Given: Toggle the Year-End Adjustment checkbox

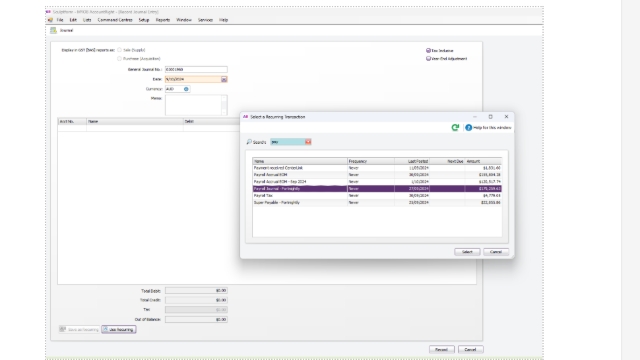Looking at the screenshot, I should point(428,58).
